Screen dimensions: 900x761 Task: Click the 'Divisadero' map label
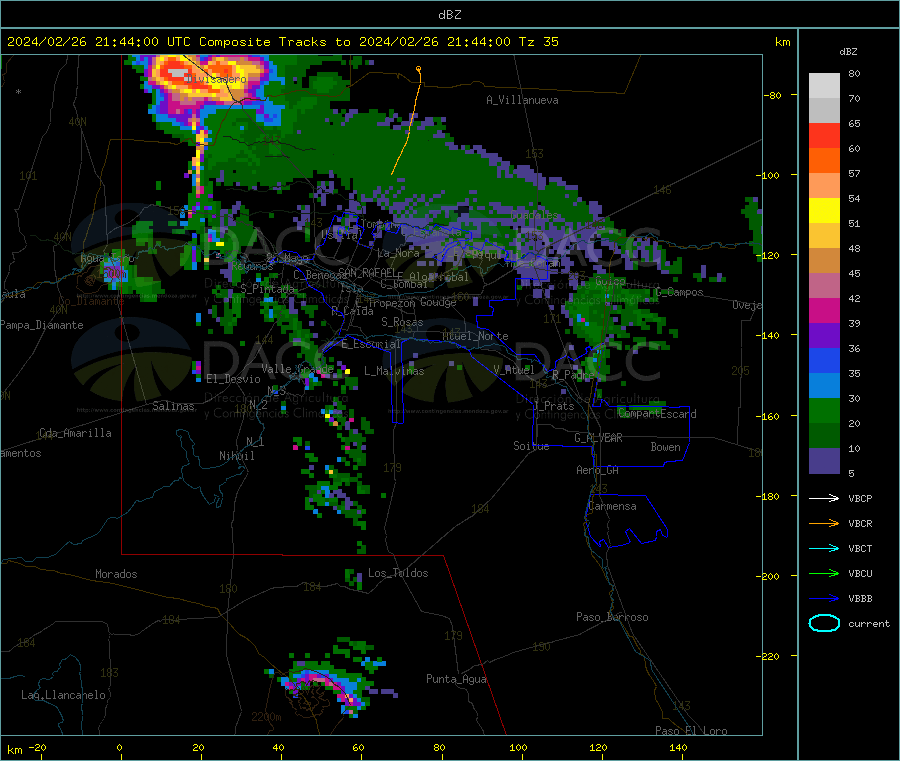(x=217, y=79)
